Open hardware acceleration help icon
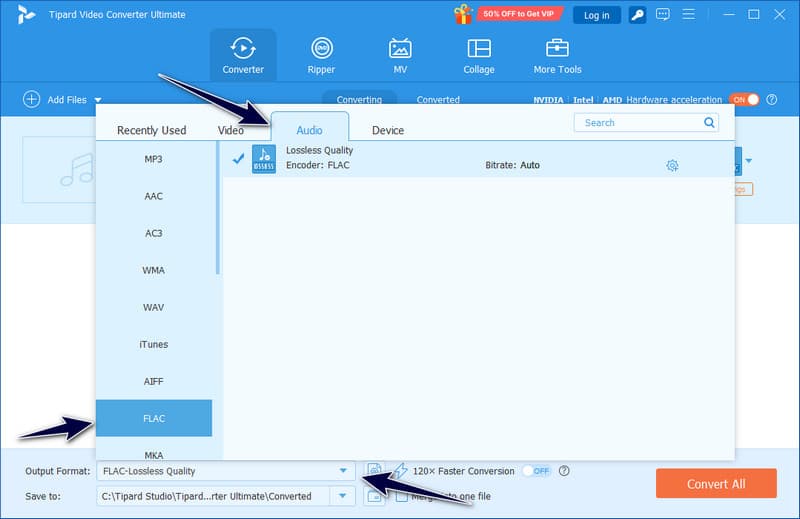 point(771,100)
